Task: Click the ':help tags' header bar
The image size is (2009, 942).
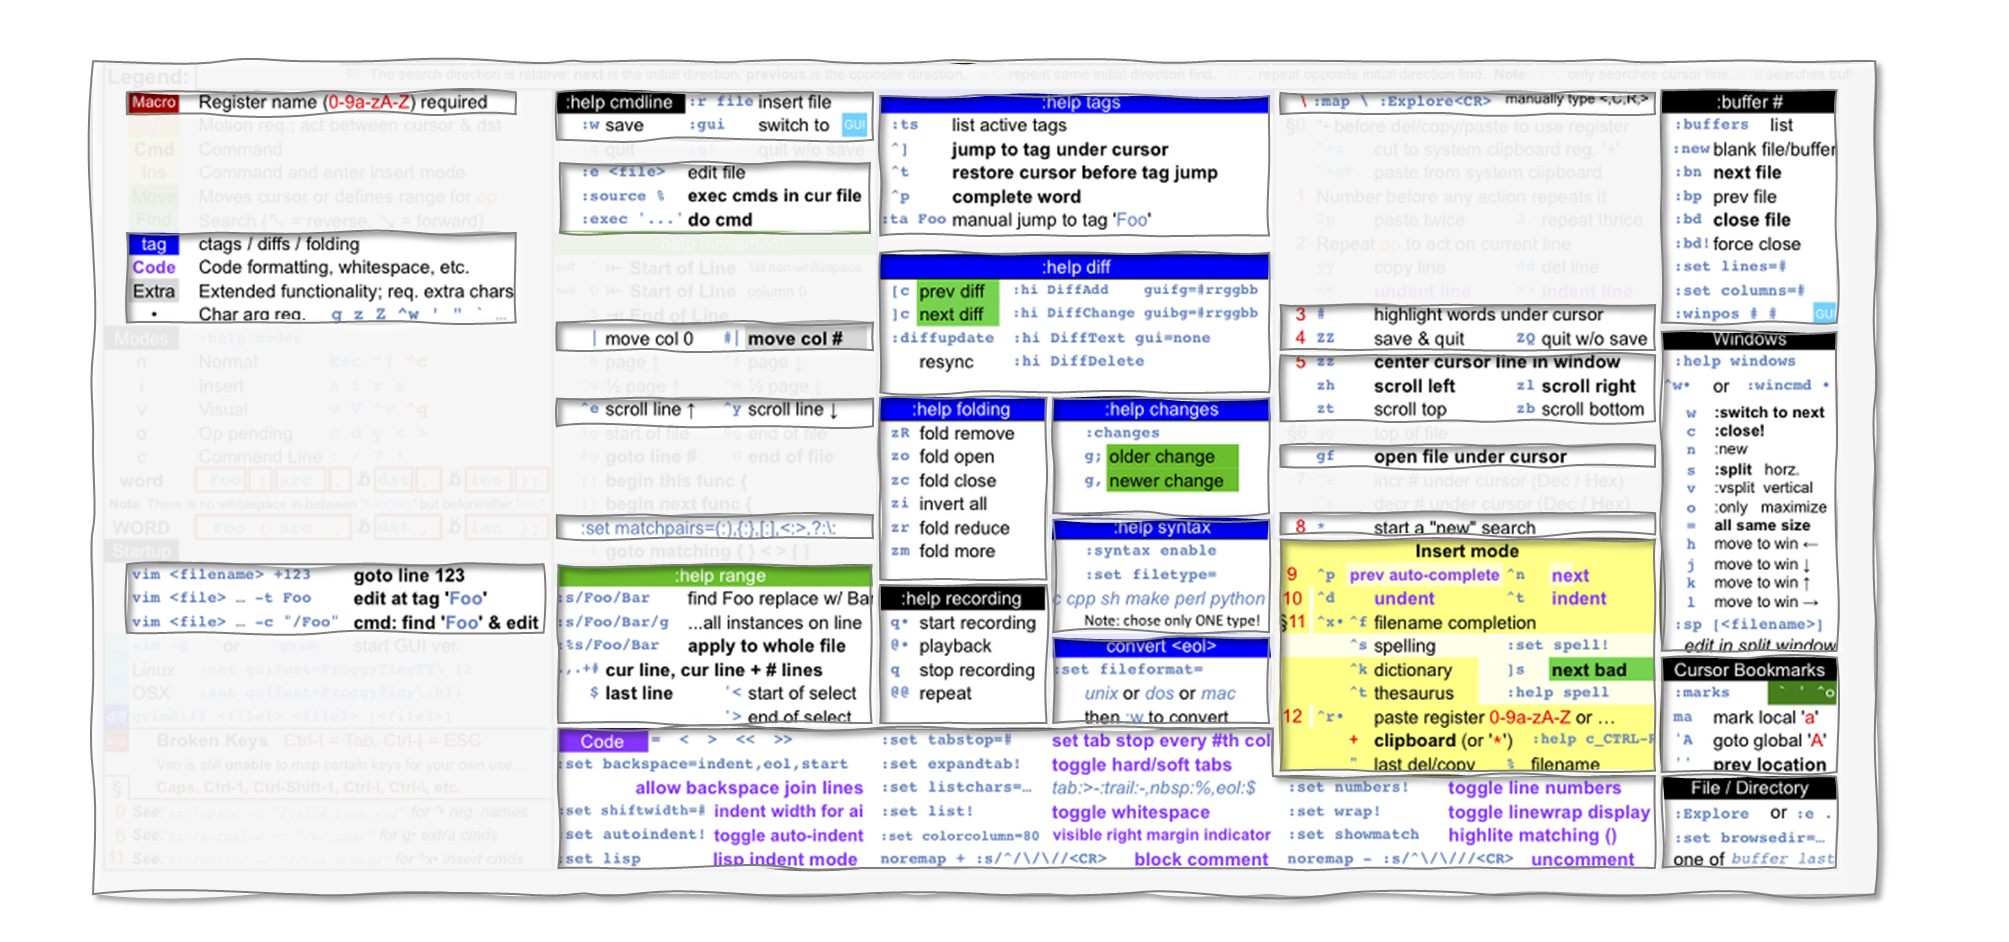Action: click(x=1075, y=103)
